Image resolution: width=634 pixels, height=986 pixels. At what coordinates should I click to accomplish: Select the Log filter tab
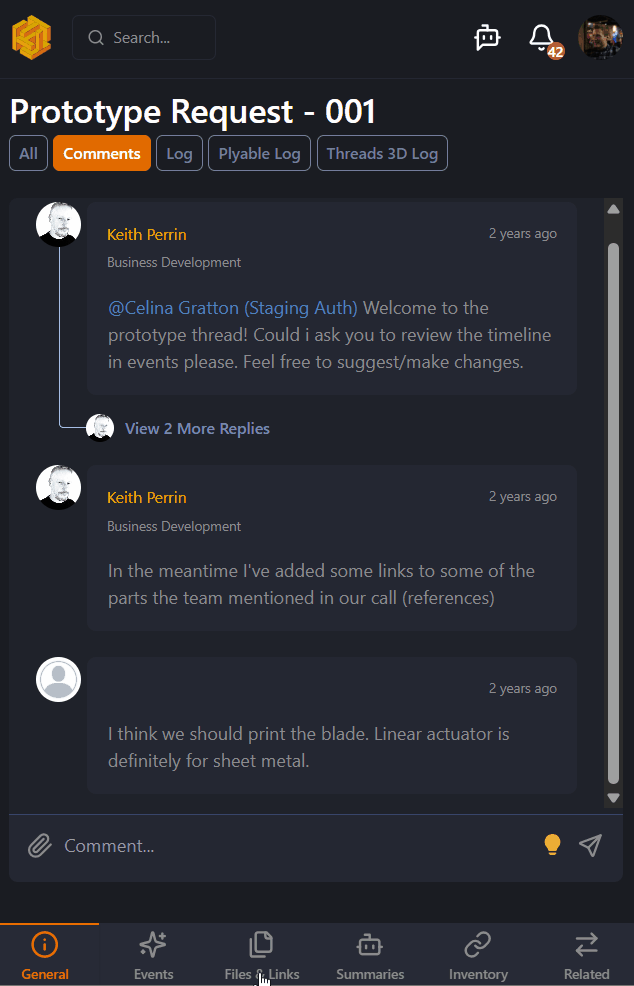tap(179, 154)
